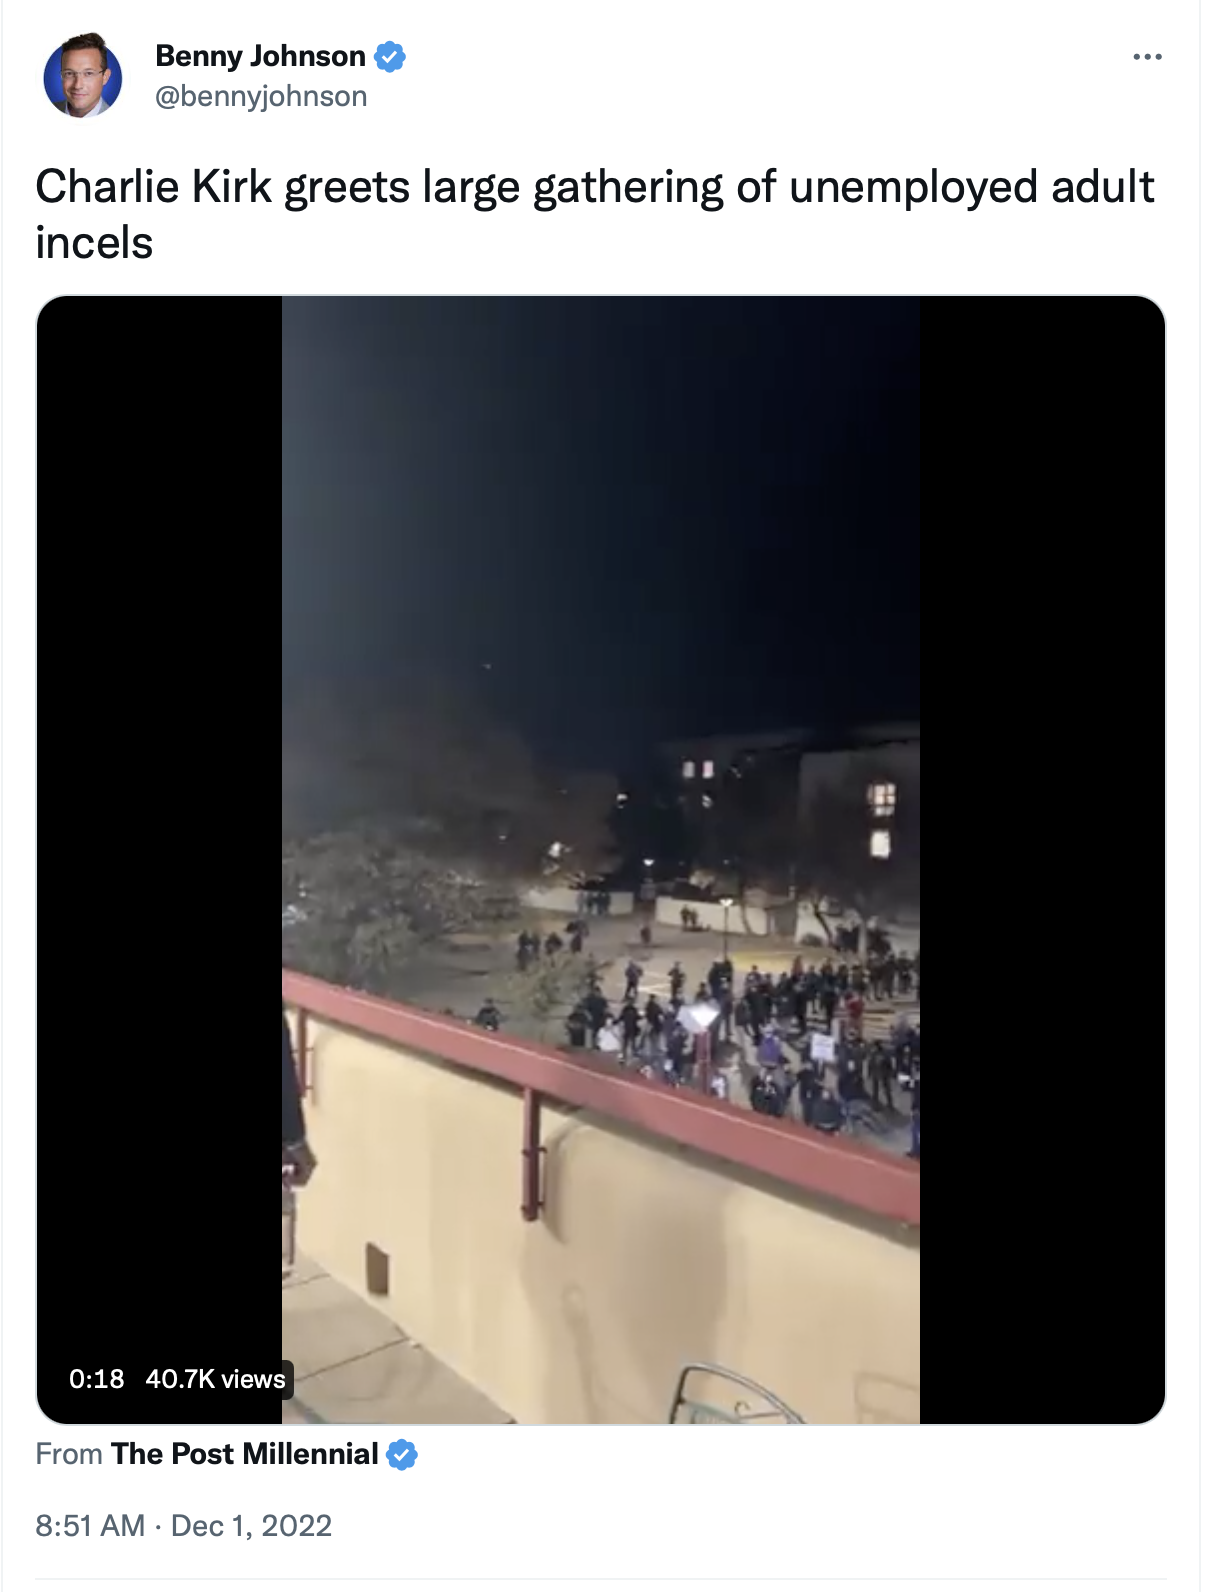Click the 0:18 video duration label
This screenshot has width=1206, height=1592.
pyautogui.click(x=97, y=1379)
